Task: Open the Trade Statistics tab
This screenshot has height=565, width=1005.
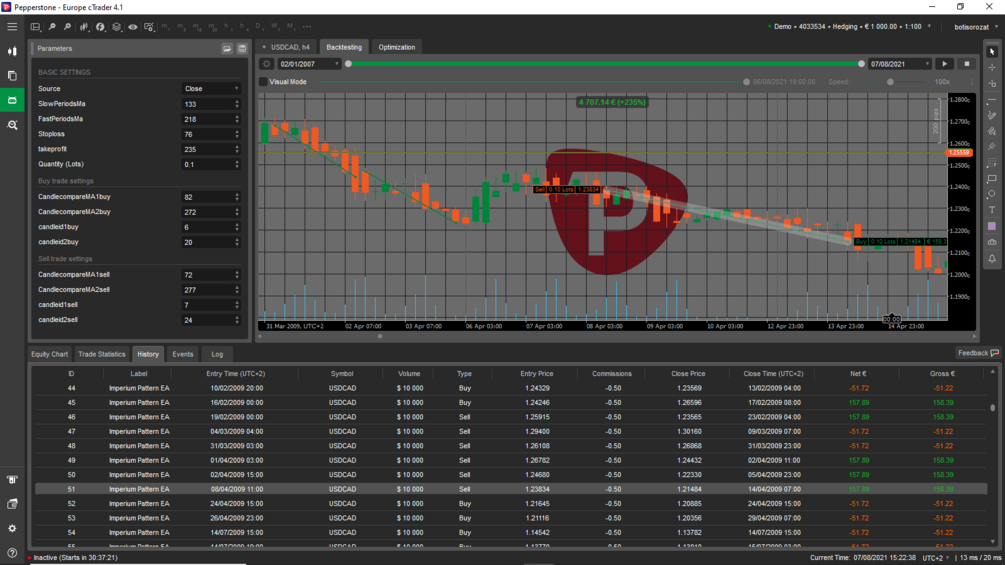Action: [x=101, y=354]
